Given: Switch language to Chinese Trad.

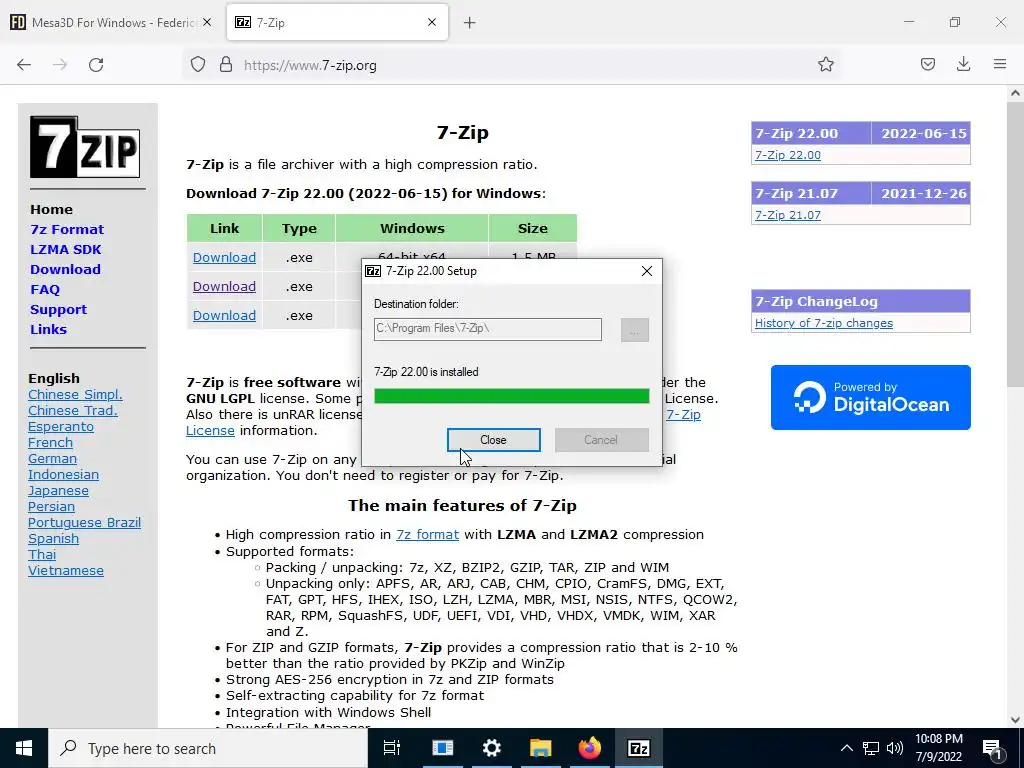Looking at the screenshot, I should (72, 410).
